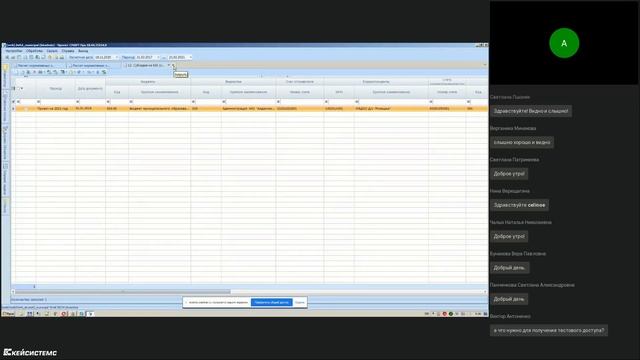Screen dimensions: 640x360
Task: Select the 'Администрация МО' cell in the row
Action: 248,109
